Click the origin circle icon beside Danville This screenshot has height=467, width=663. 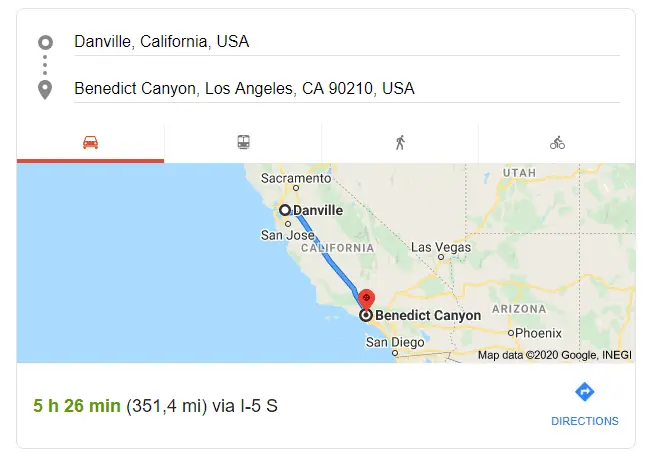tap(44, 42)
